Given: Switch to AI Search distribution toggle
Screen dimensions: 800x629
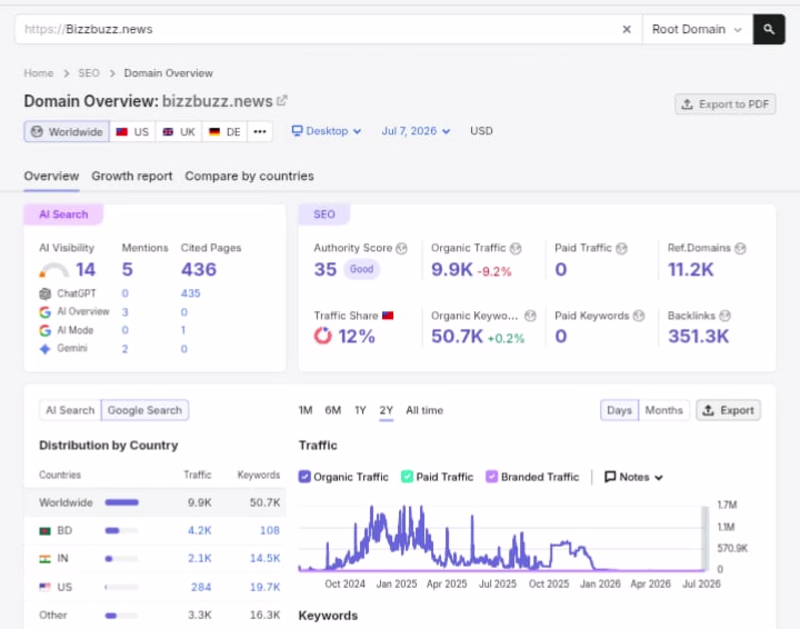Looking at the screenshot, I should tap(70, 410).
